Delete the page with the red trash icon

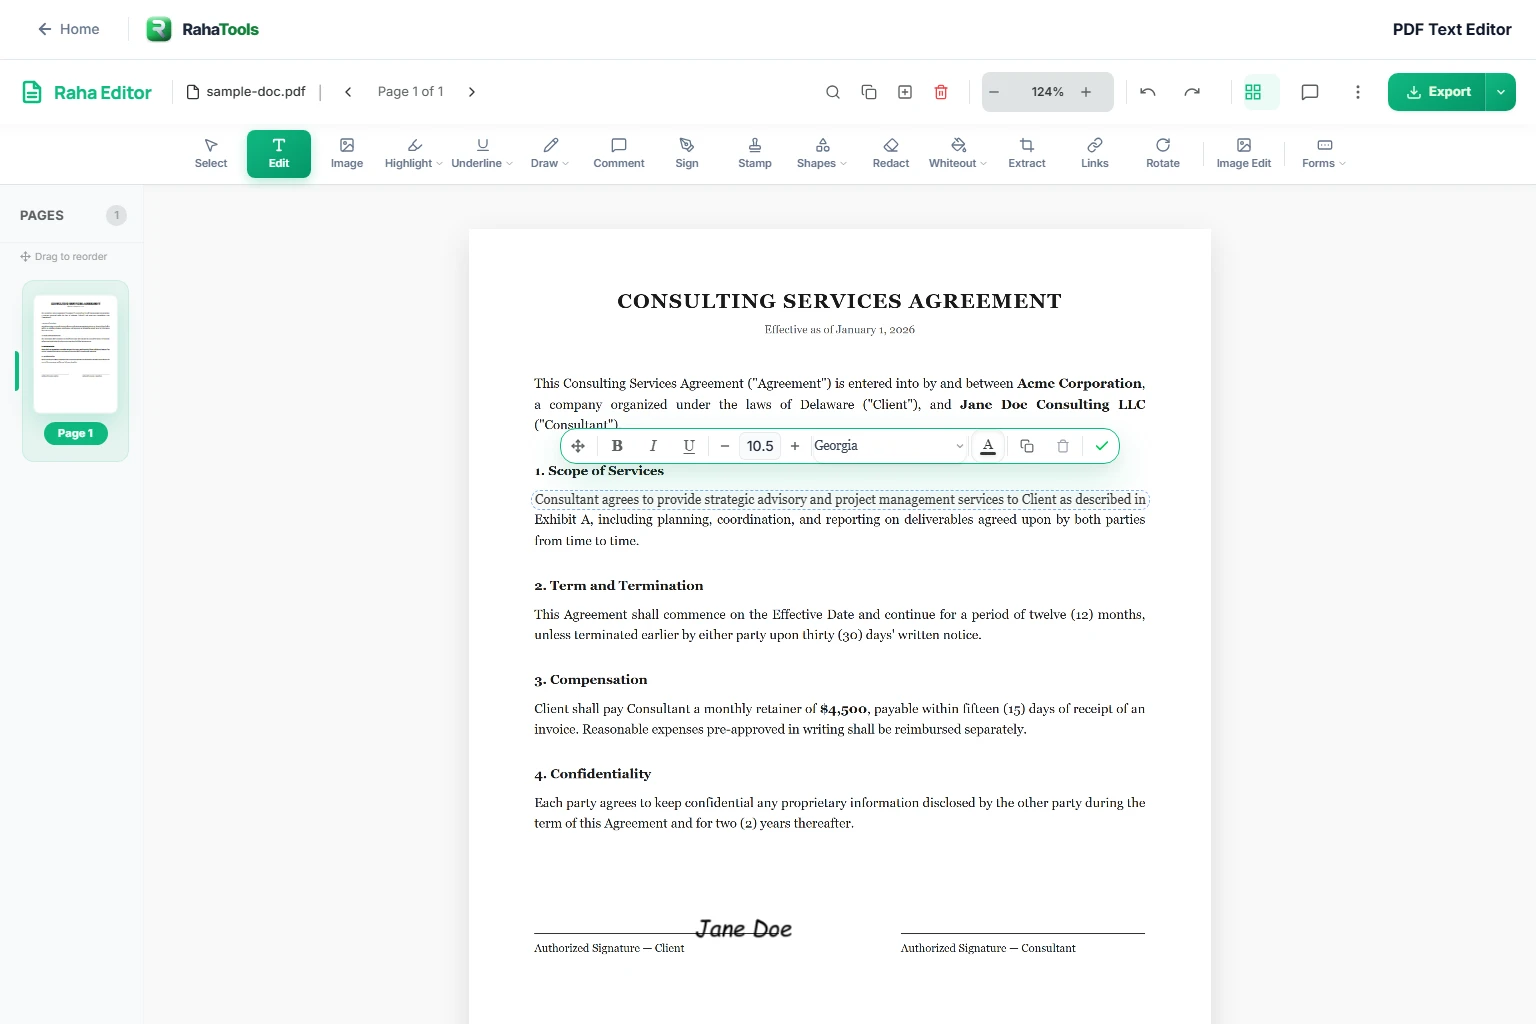(x=941, y=92)
